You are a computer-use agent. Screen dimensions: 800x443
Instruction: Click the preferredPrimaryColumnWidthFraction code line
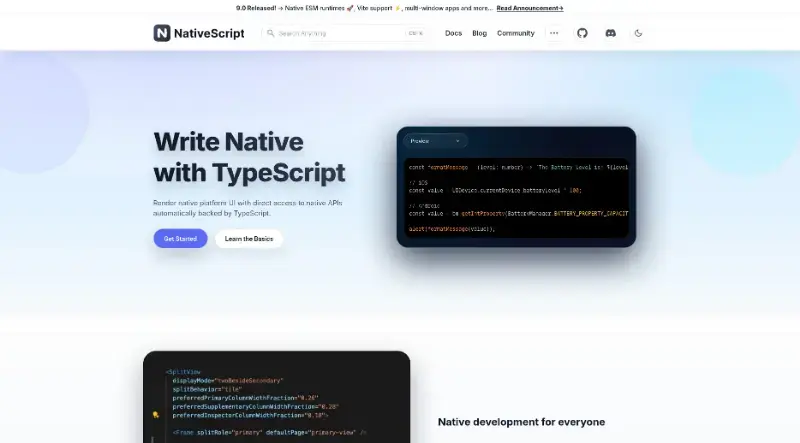(x=245, y=398)
